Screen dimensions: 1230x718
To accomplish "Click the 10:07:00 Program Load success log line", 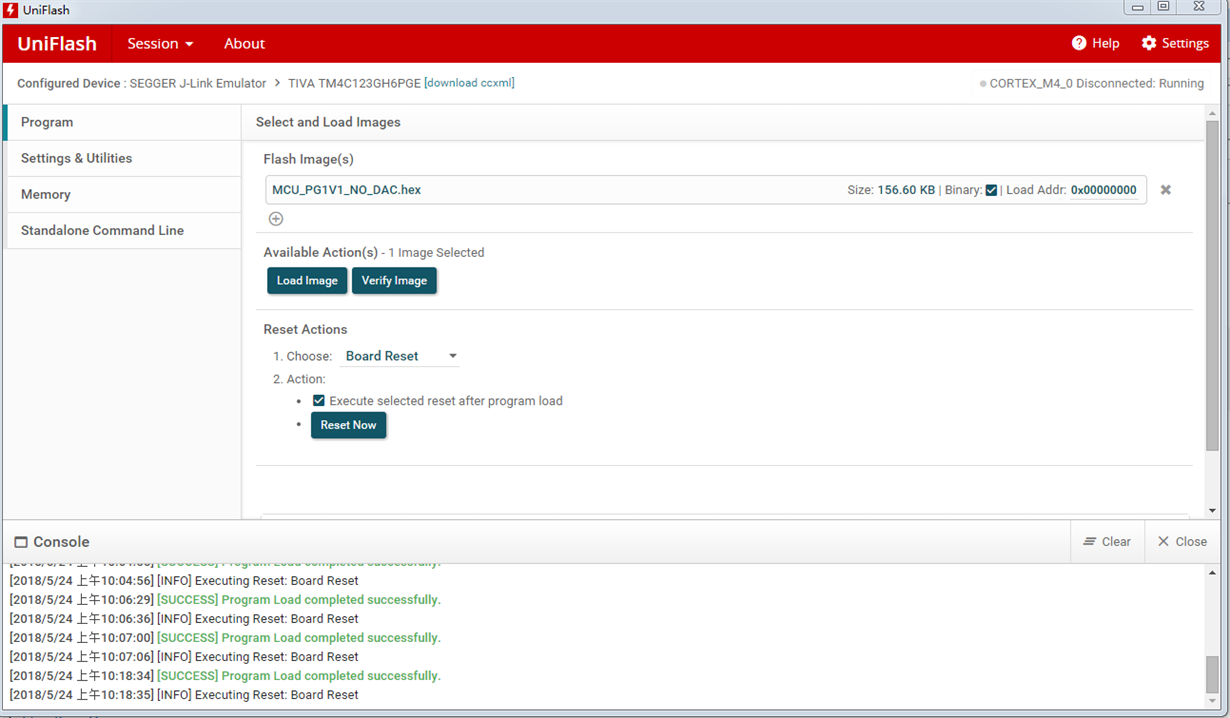I will (x=225, y=638).
